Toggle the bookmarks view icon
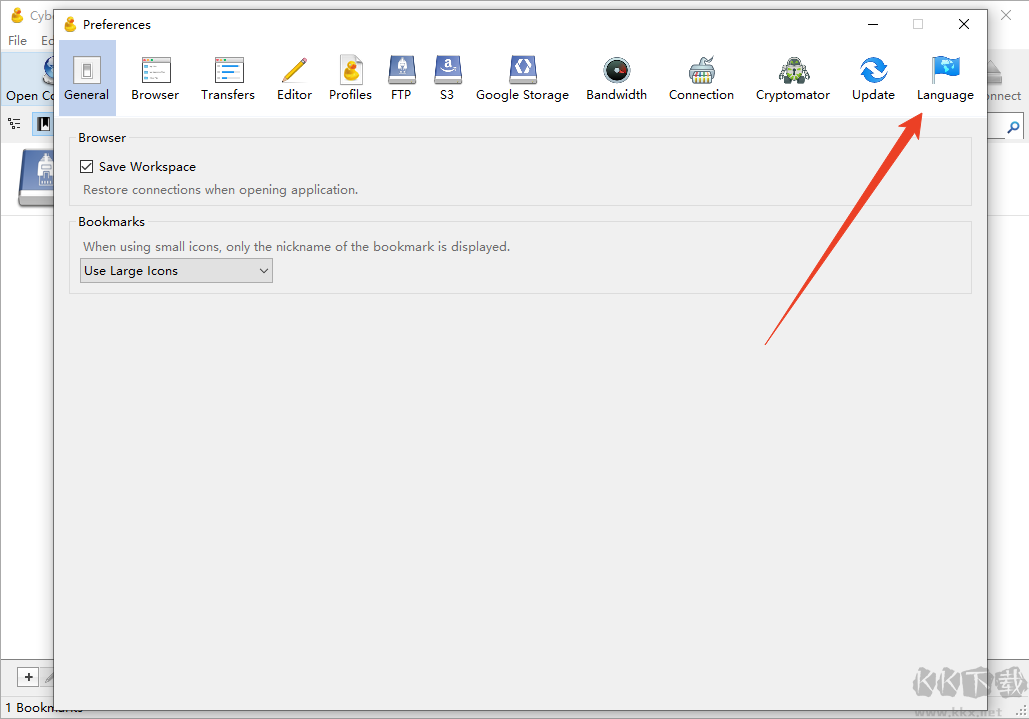 pyautogui.click(x=43, y=123)
